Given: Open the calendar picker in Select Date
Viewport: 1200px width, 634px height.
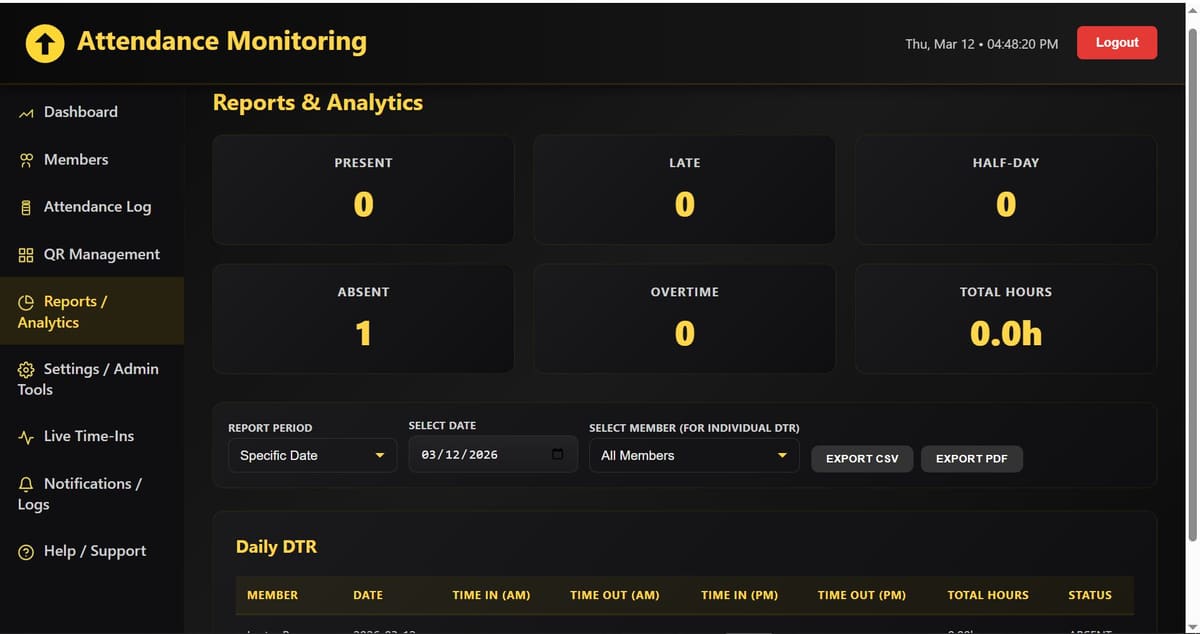Looking at the screenshot, I should (558, 455).
